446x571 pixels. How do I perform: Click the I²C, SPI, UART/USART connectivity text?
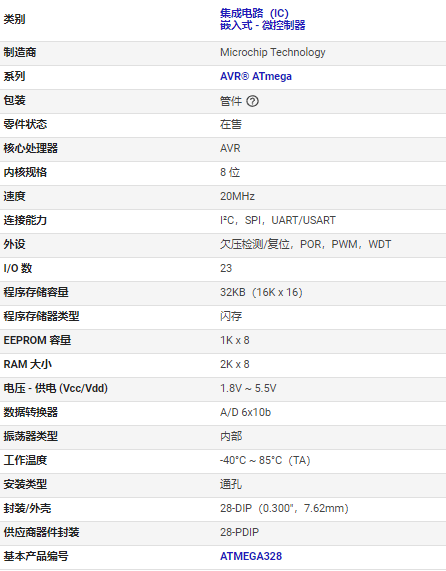[x=278, y=220]
